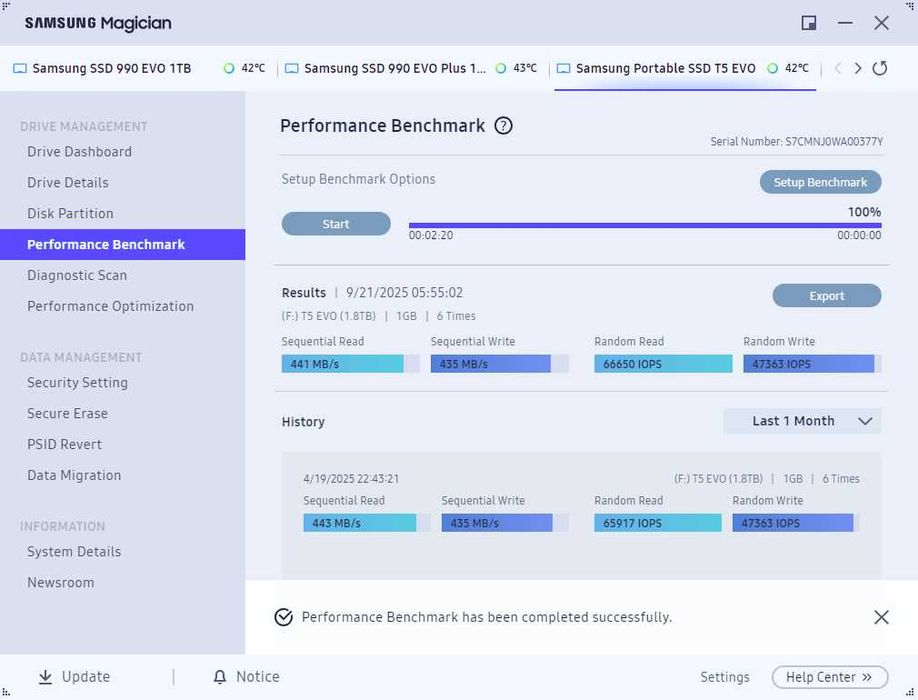The image size is (918, 700).
Task: Click the Setup Benchmark Options label
Action: (x=358, y=179)
